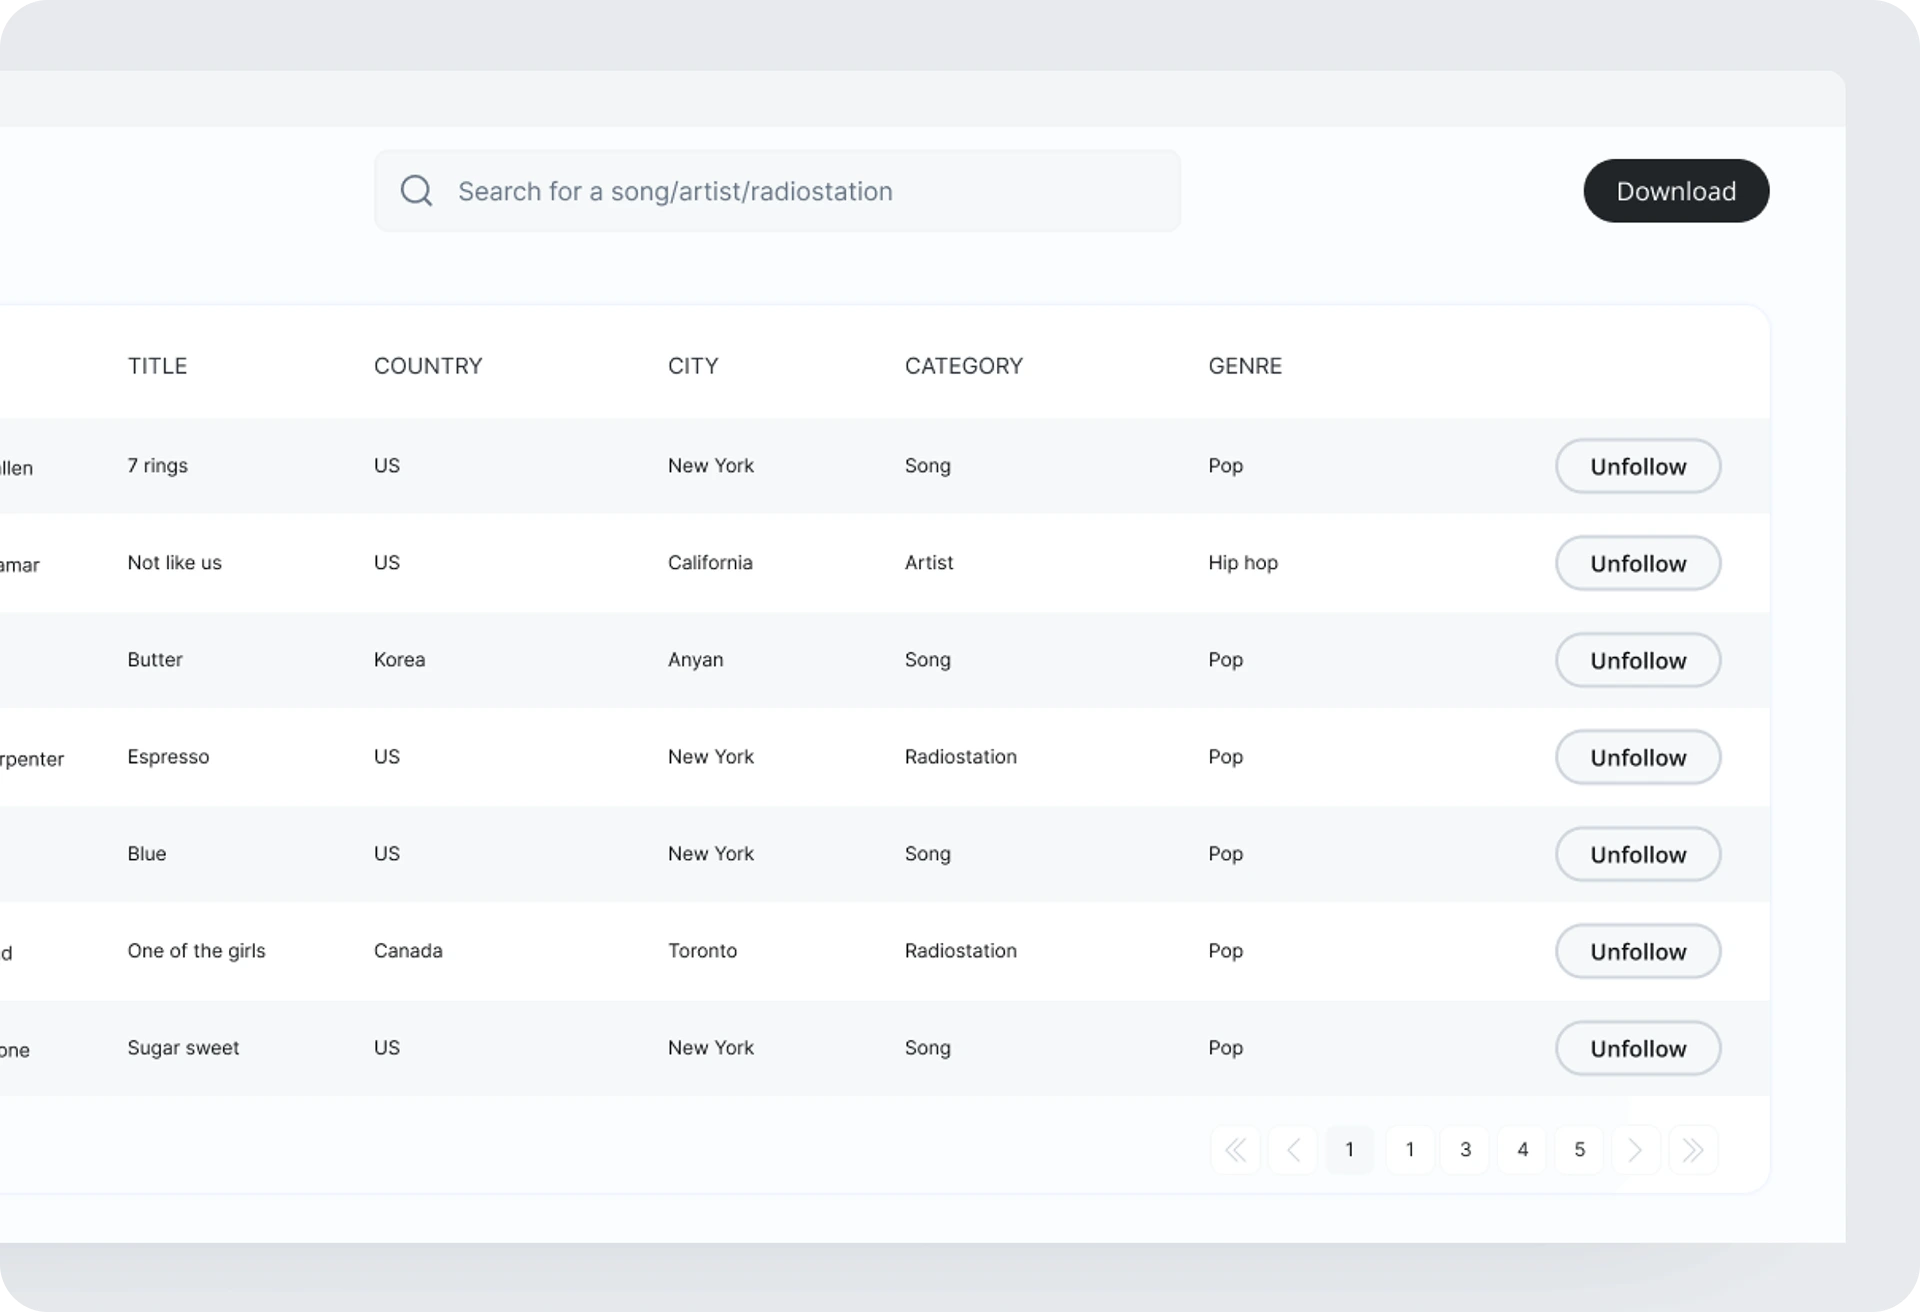Unfollow the 7 rings entry

(x=1638, y=466)
